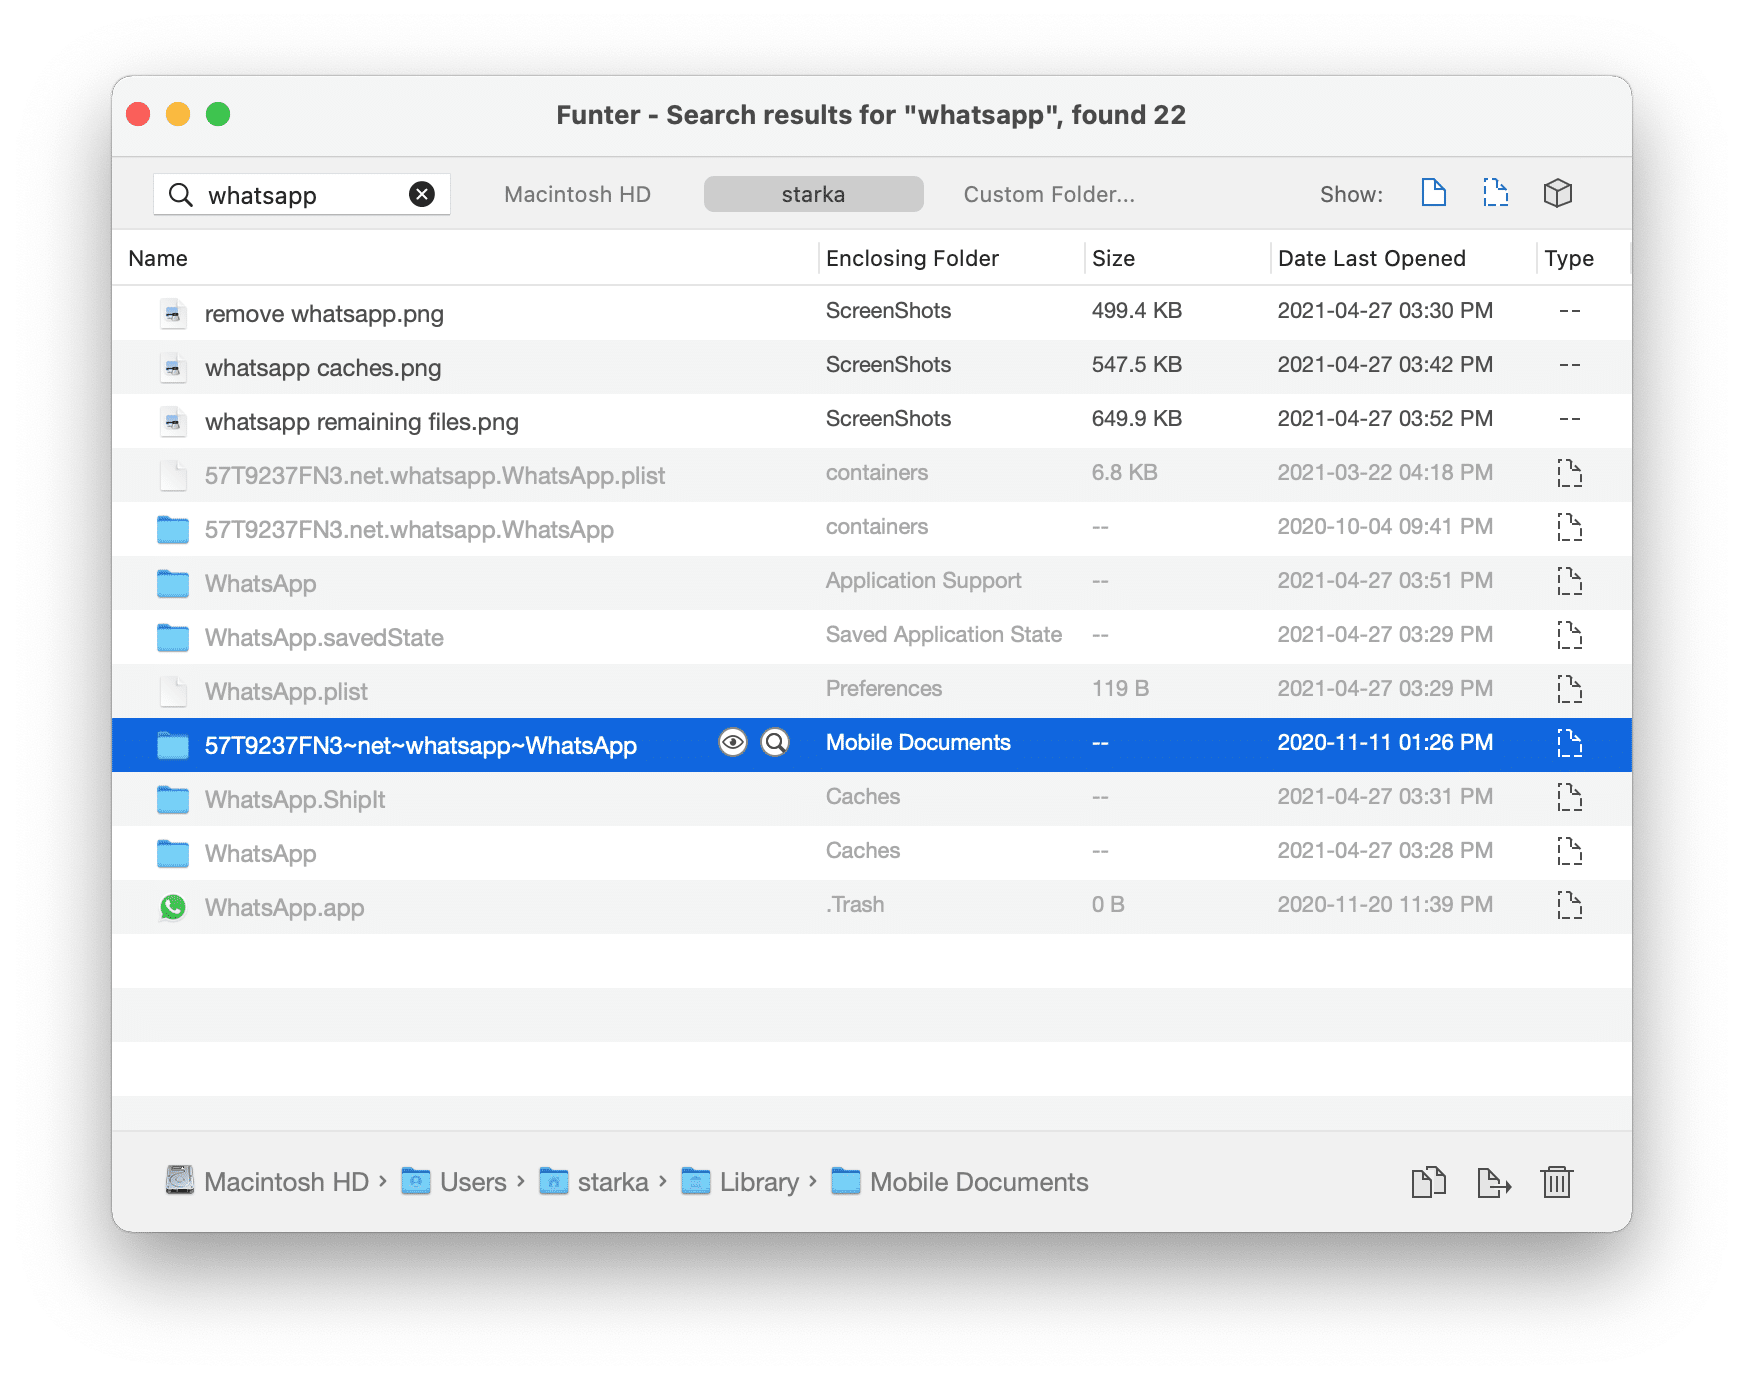
Task: Select 57T9237FN3.net.whatsapp.WhatsApp folder in containers
Action: pos(872,529)
